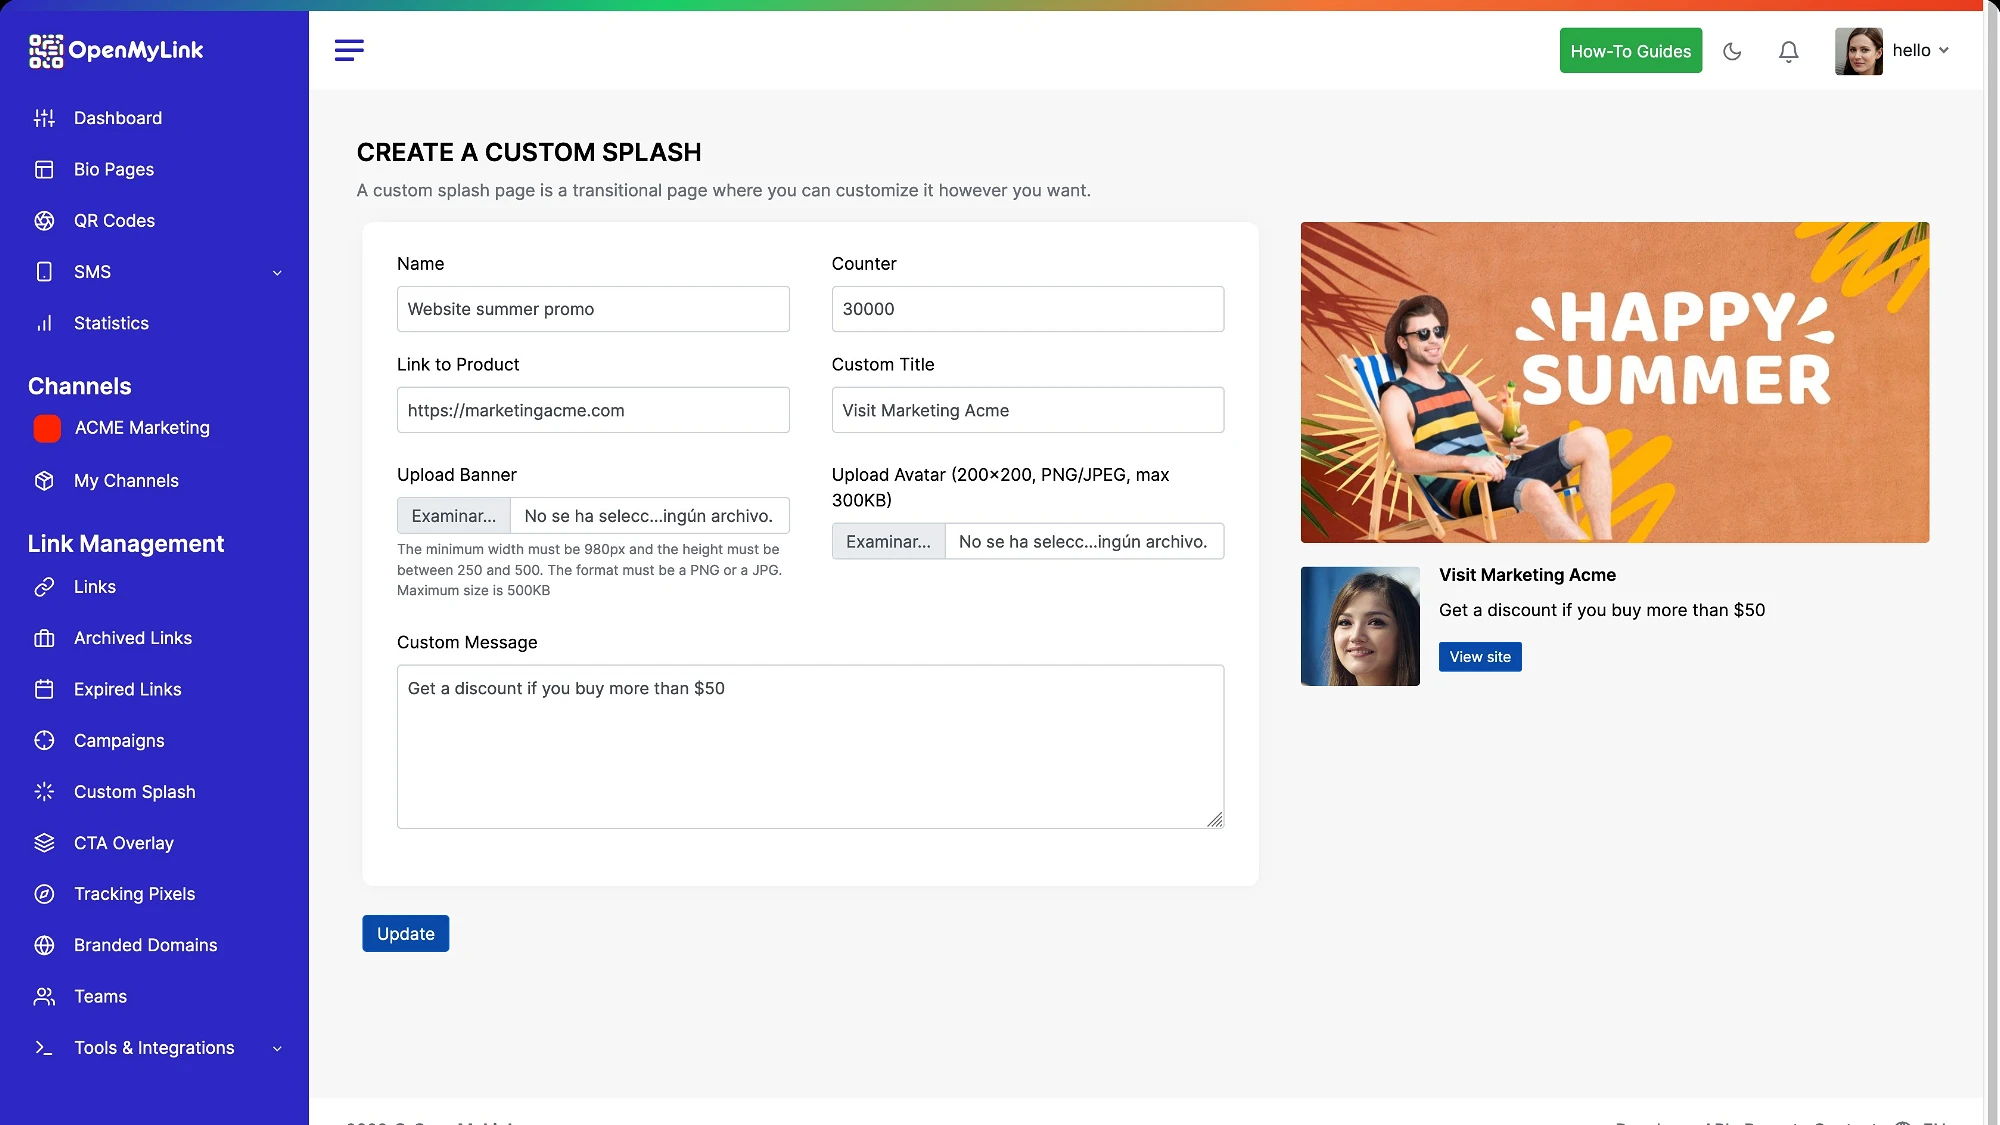This screenshot has width=2000, height=1125.
Task: Open the hello user dropdown
Action: tap(1920, 50)
